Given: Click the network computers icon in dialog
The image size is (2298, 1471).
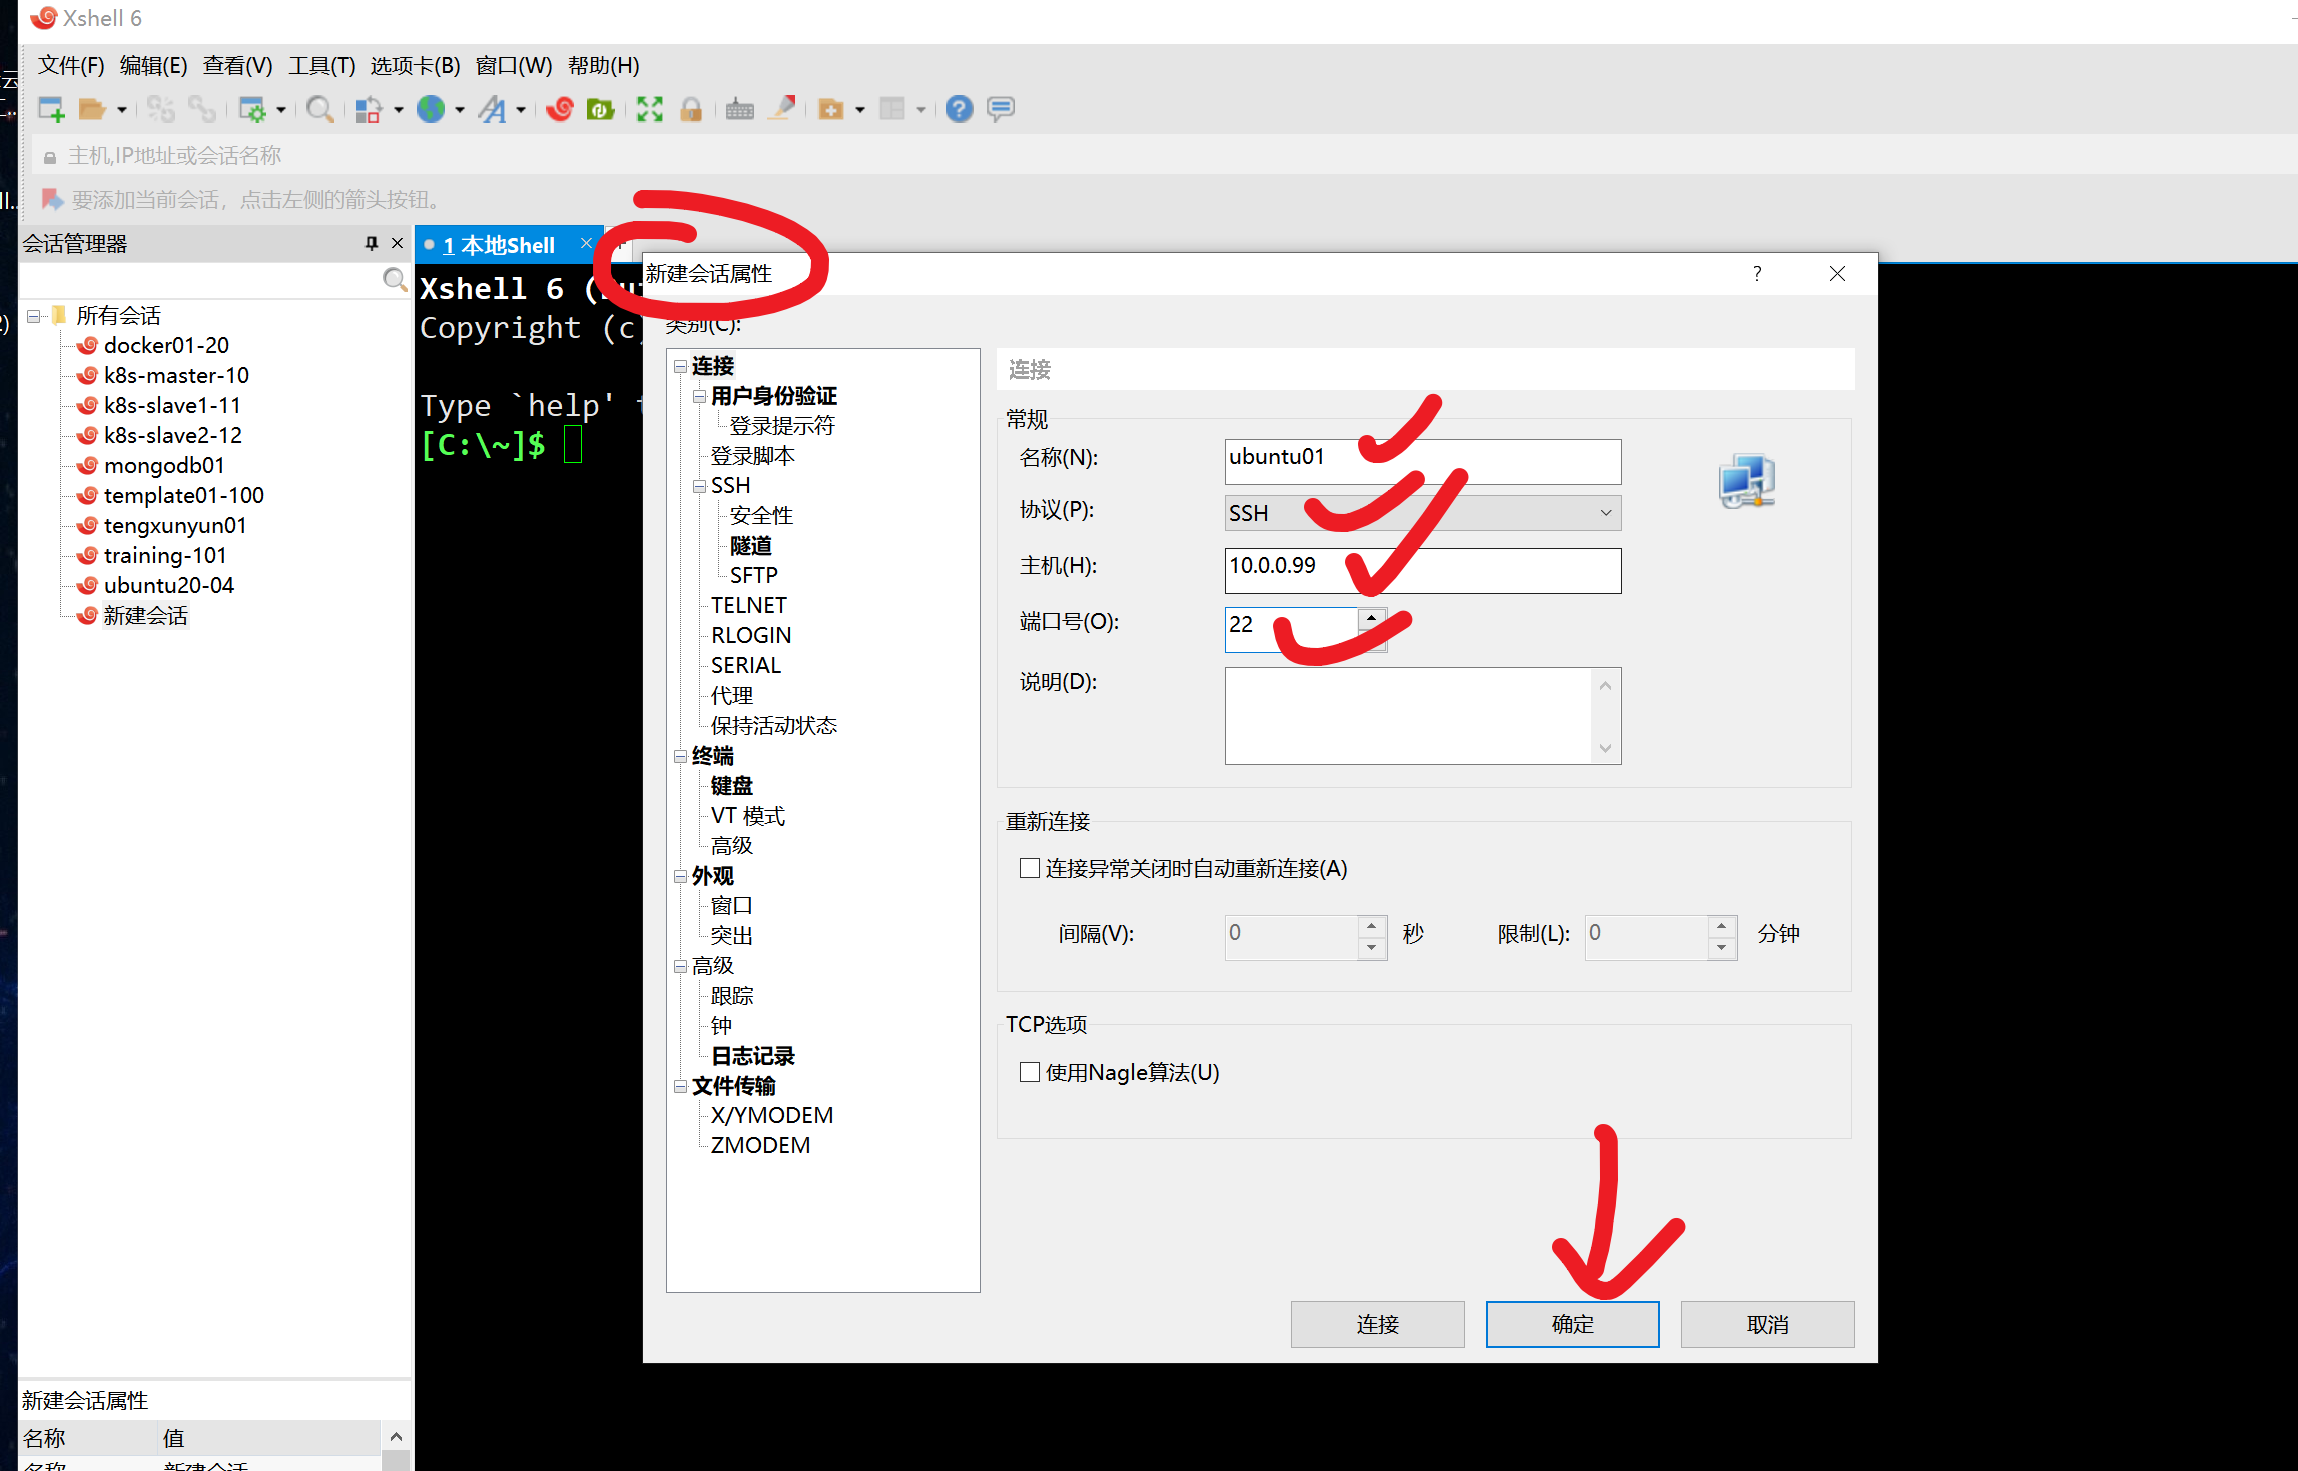Looking at the screenshot, I should 1747,482.
